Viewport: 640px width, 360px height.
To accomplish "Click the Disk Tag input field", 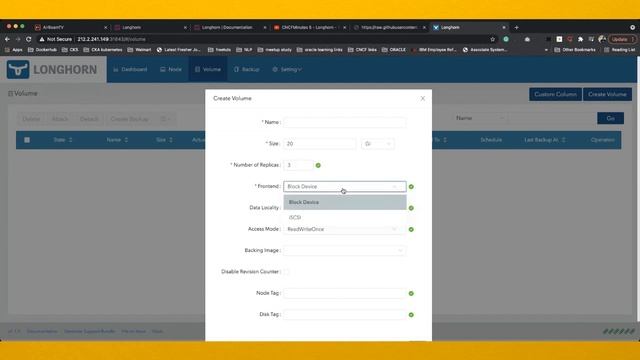I will point(344,314).
